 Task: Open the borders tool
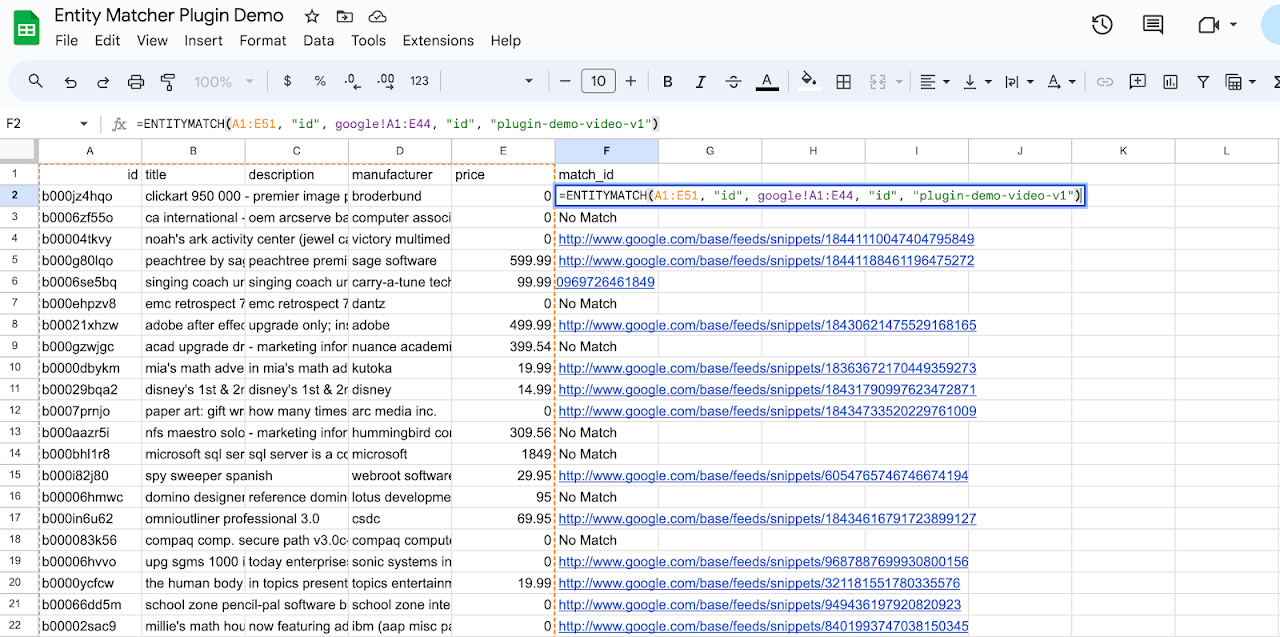[x=844, y=82]
